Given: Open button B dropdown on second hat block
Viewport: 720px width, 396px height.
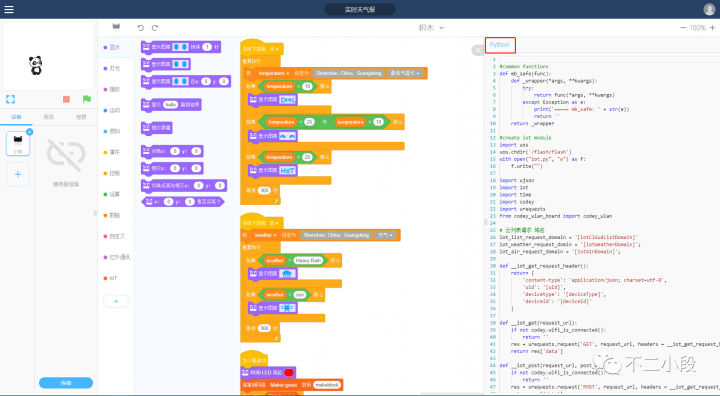Looking at the screenshot, I should [274, 223].
